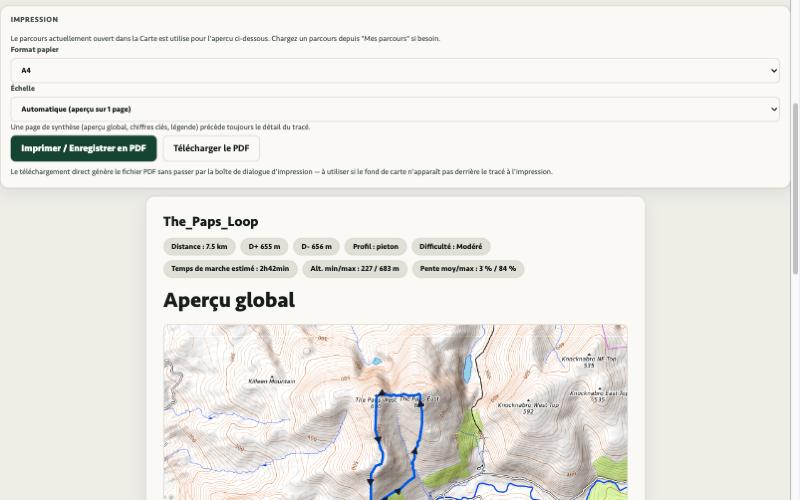Click the page vertical scrollbar thumb
800x500 pixels.
[795, 189]
